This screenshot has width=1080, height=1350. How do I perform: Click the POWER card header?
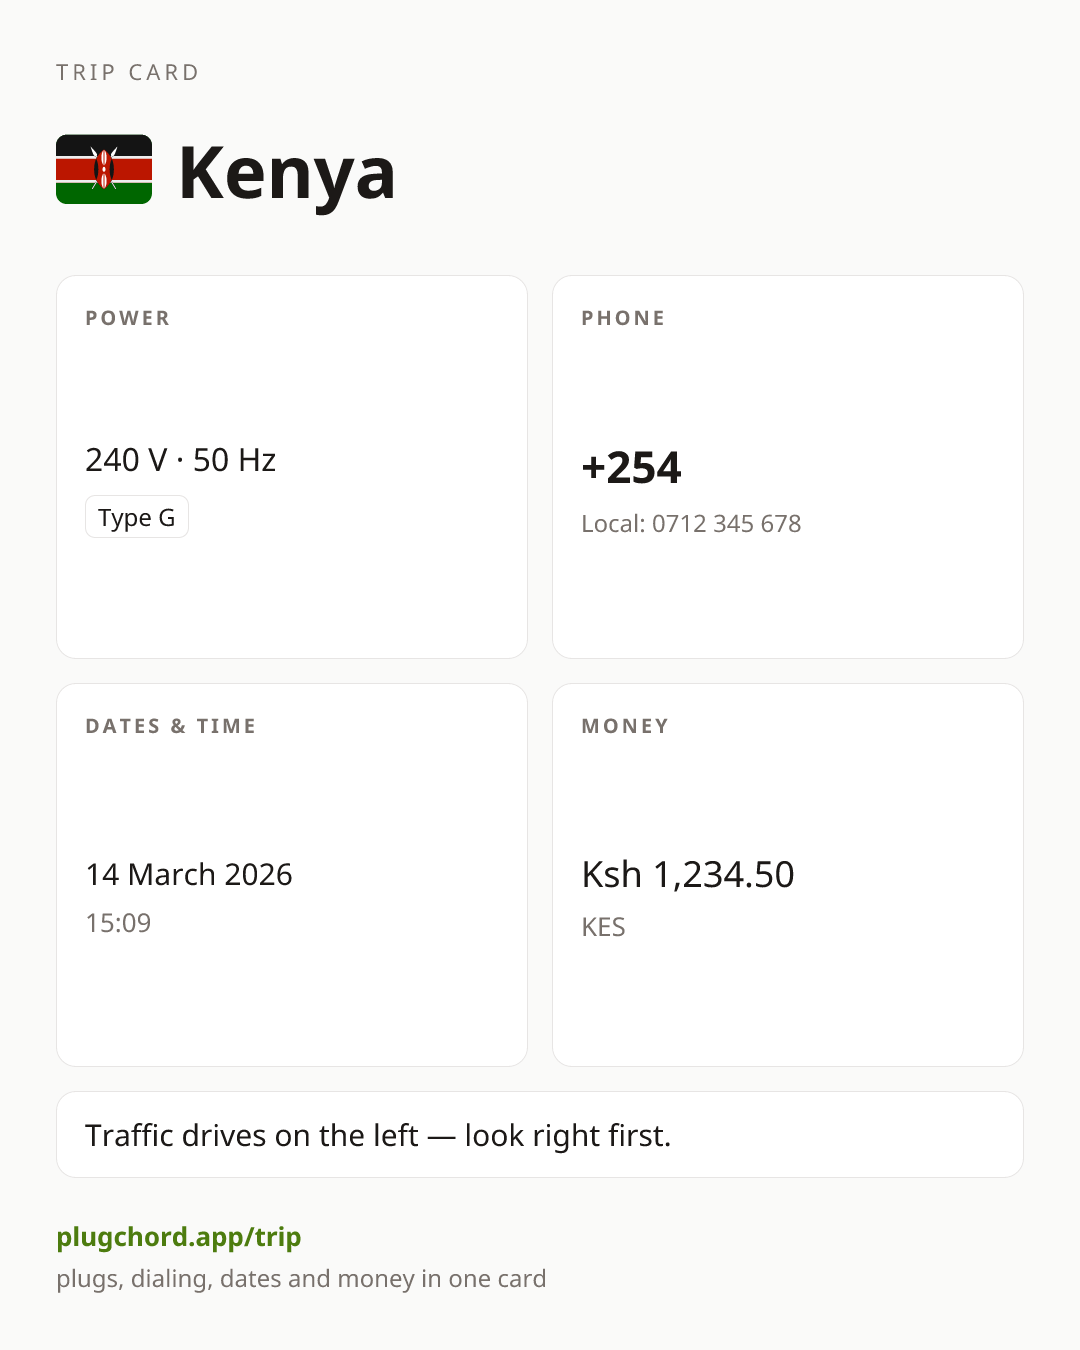pos(128,318)
